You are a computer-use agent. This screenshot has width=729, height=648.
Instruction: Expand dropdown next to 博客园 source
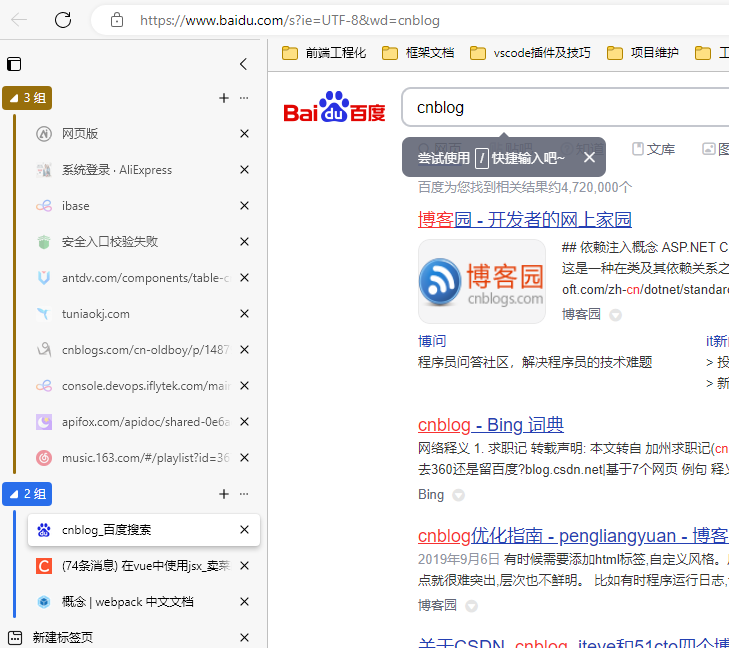tap(616, 315)
